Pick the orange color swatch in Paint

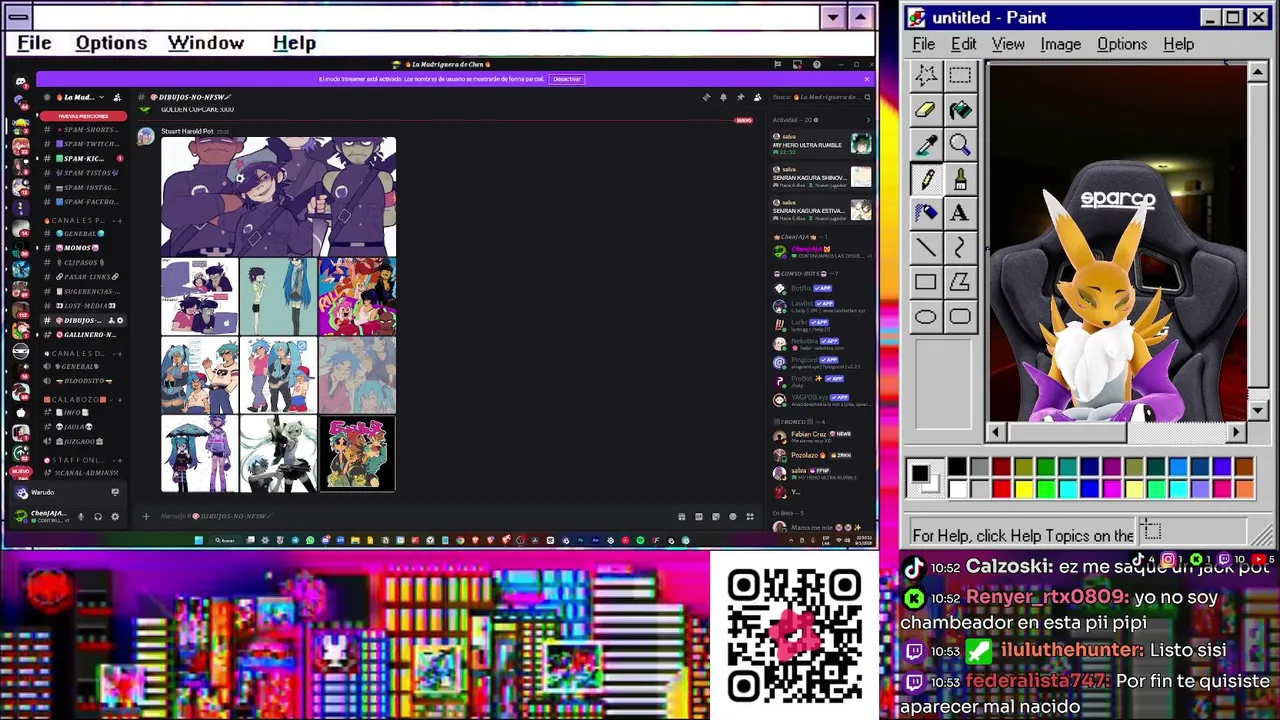(1243, 489)
